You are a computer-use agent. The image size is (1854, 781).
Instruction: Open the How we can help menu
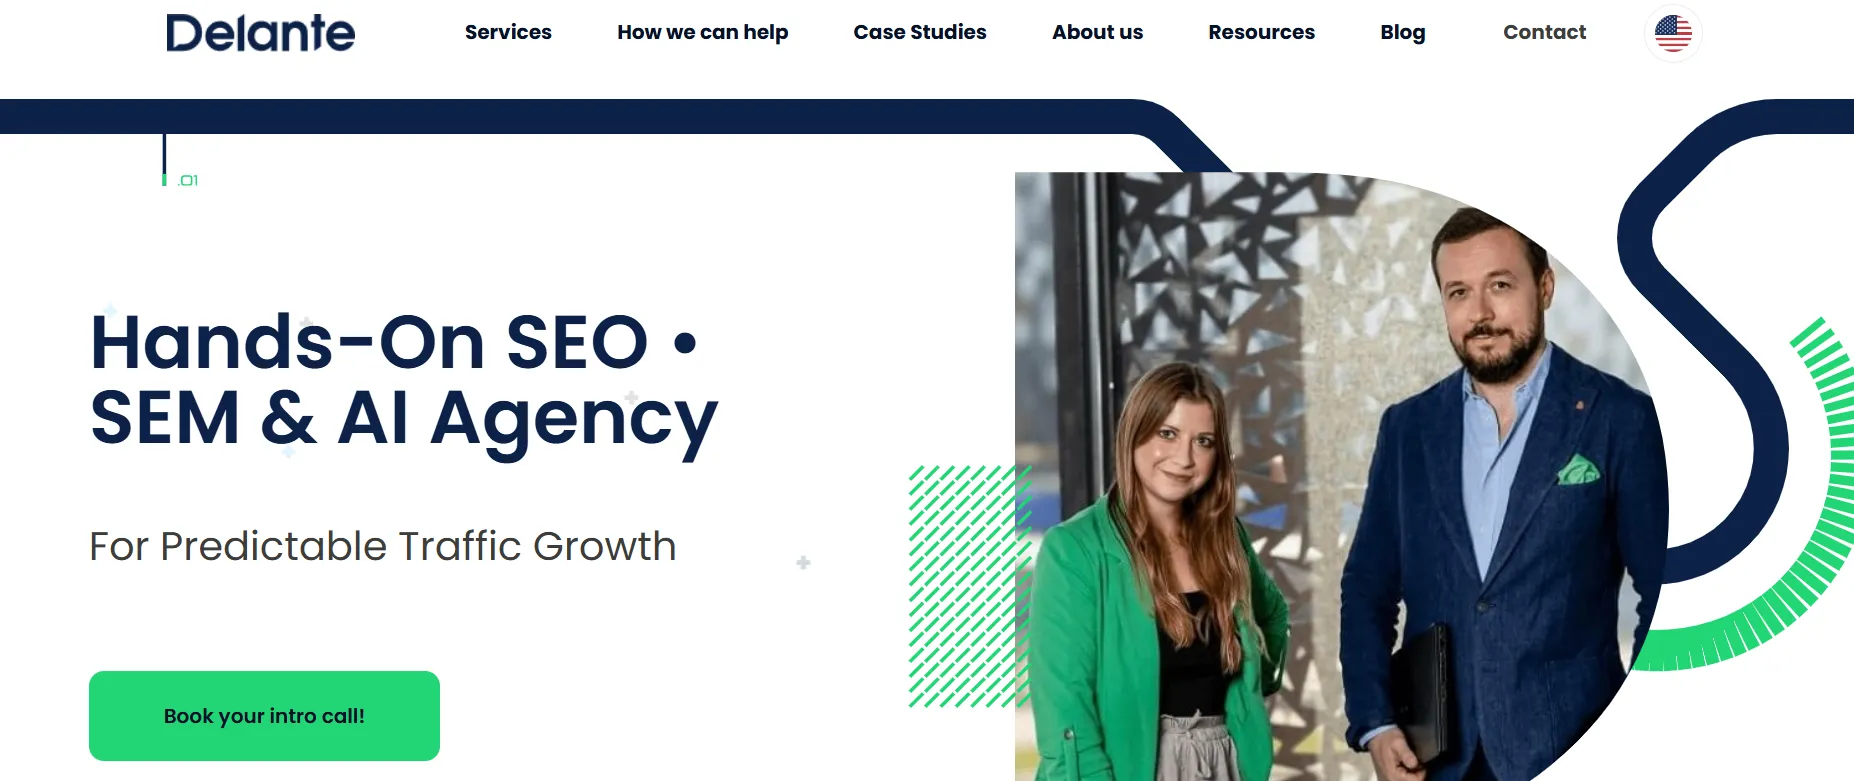tap(703, 32)
